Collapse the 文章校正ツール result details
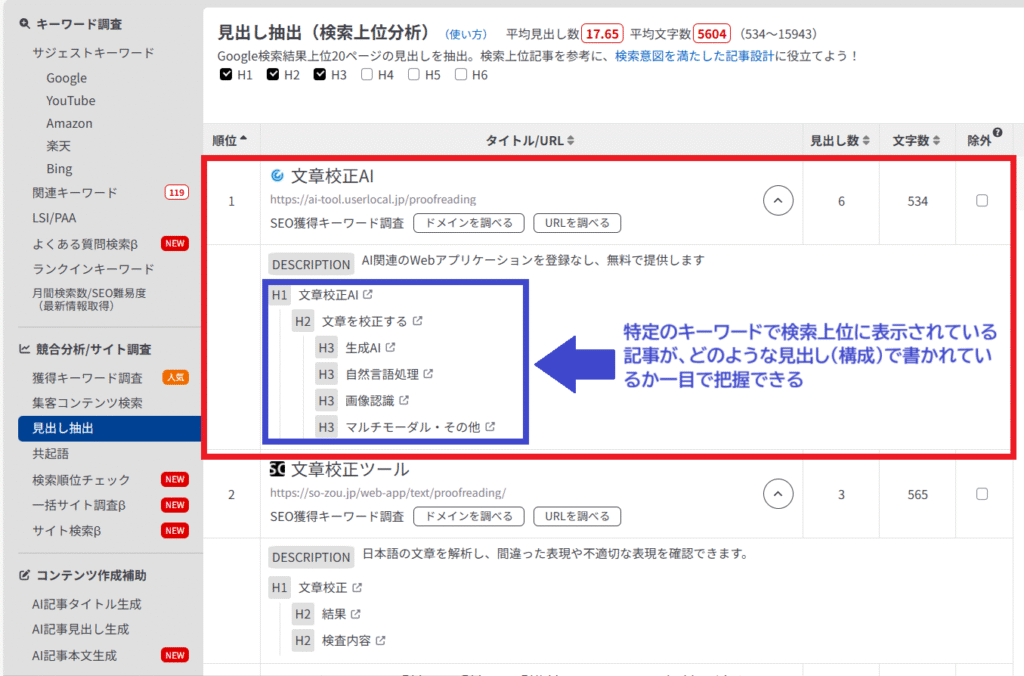 click(778, 494)
